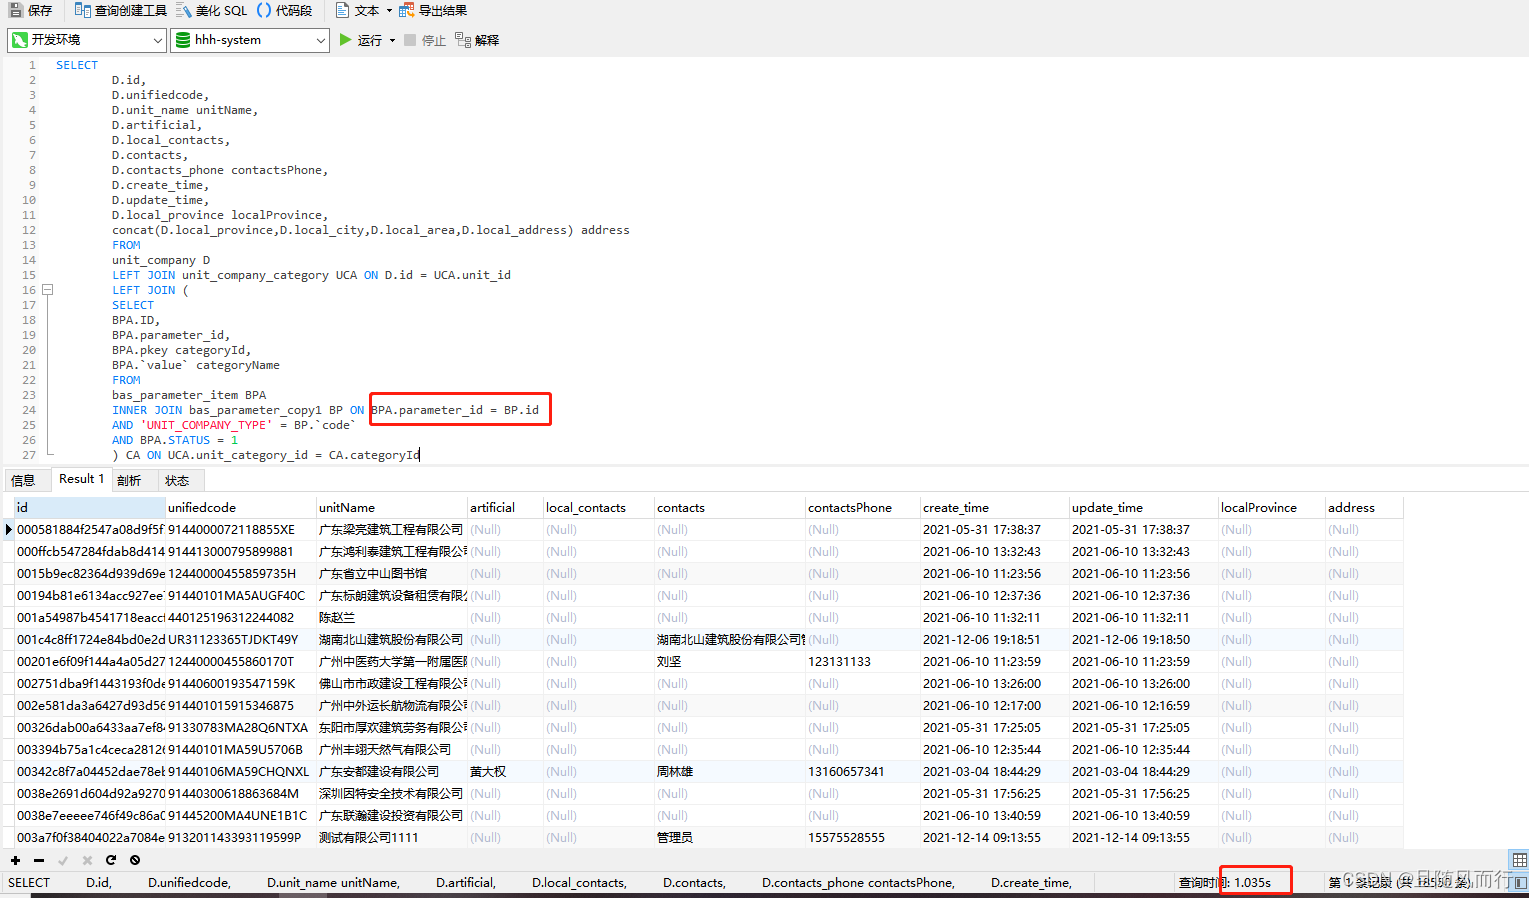Select cell 9144000072118855XE
This screenshot has width=1529, height=898.
coord(240,529)
